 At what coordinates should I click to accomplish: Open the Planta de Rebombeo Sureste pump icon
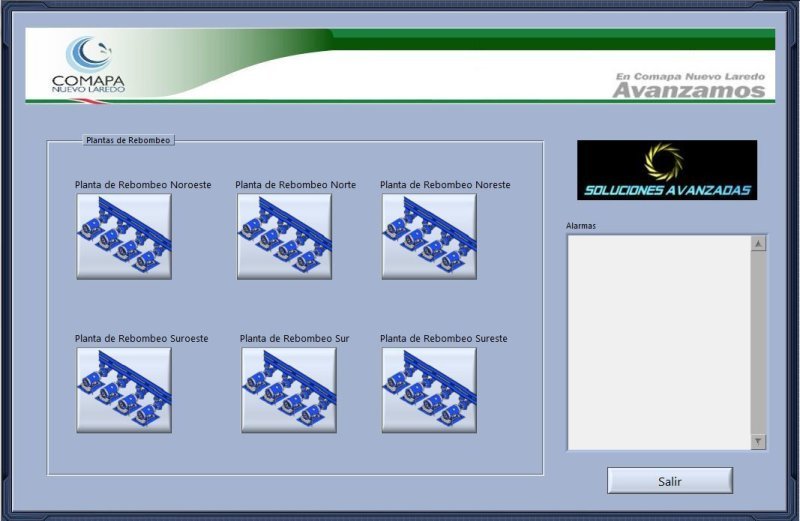click(x=429, y=390)
